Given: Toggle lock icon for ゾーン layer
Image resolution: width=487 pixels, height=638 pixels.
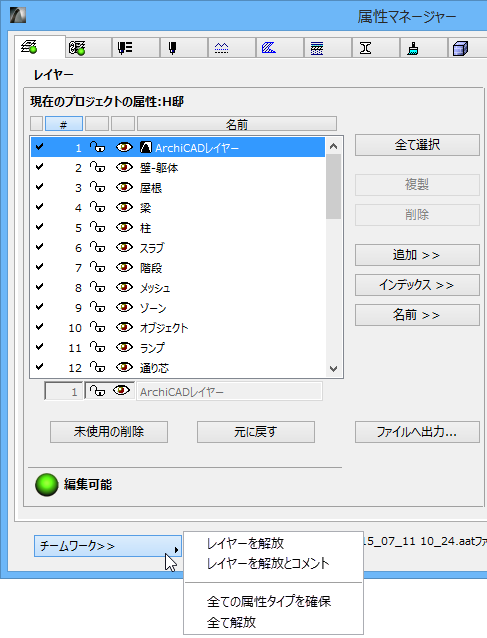Looking at the screenshot, I should click(x=97, y=307).
